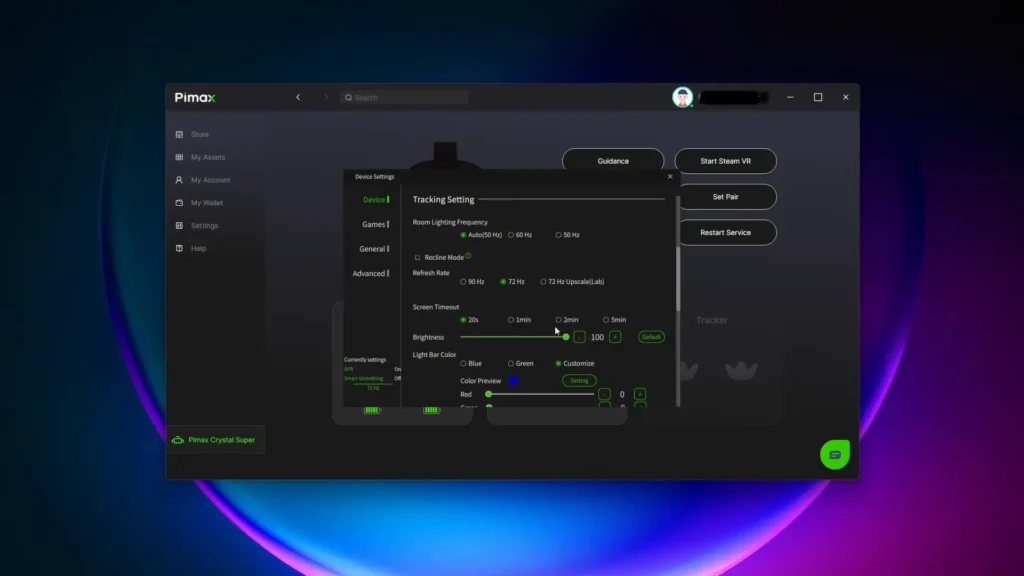The image size is (1024, 576).
Task: Decrease Red value with minus button
Action: tap(604, 394)
